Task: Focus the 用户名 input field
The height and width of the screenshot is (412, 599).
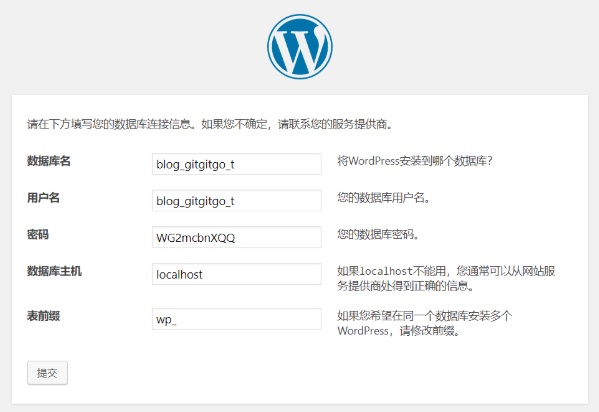Action: click(x=236, y=201)
